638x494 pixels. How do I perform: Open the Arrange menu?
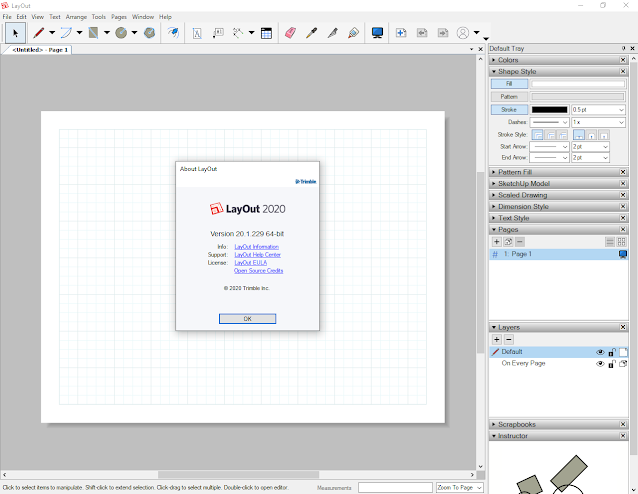[x=76, y=17]
